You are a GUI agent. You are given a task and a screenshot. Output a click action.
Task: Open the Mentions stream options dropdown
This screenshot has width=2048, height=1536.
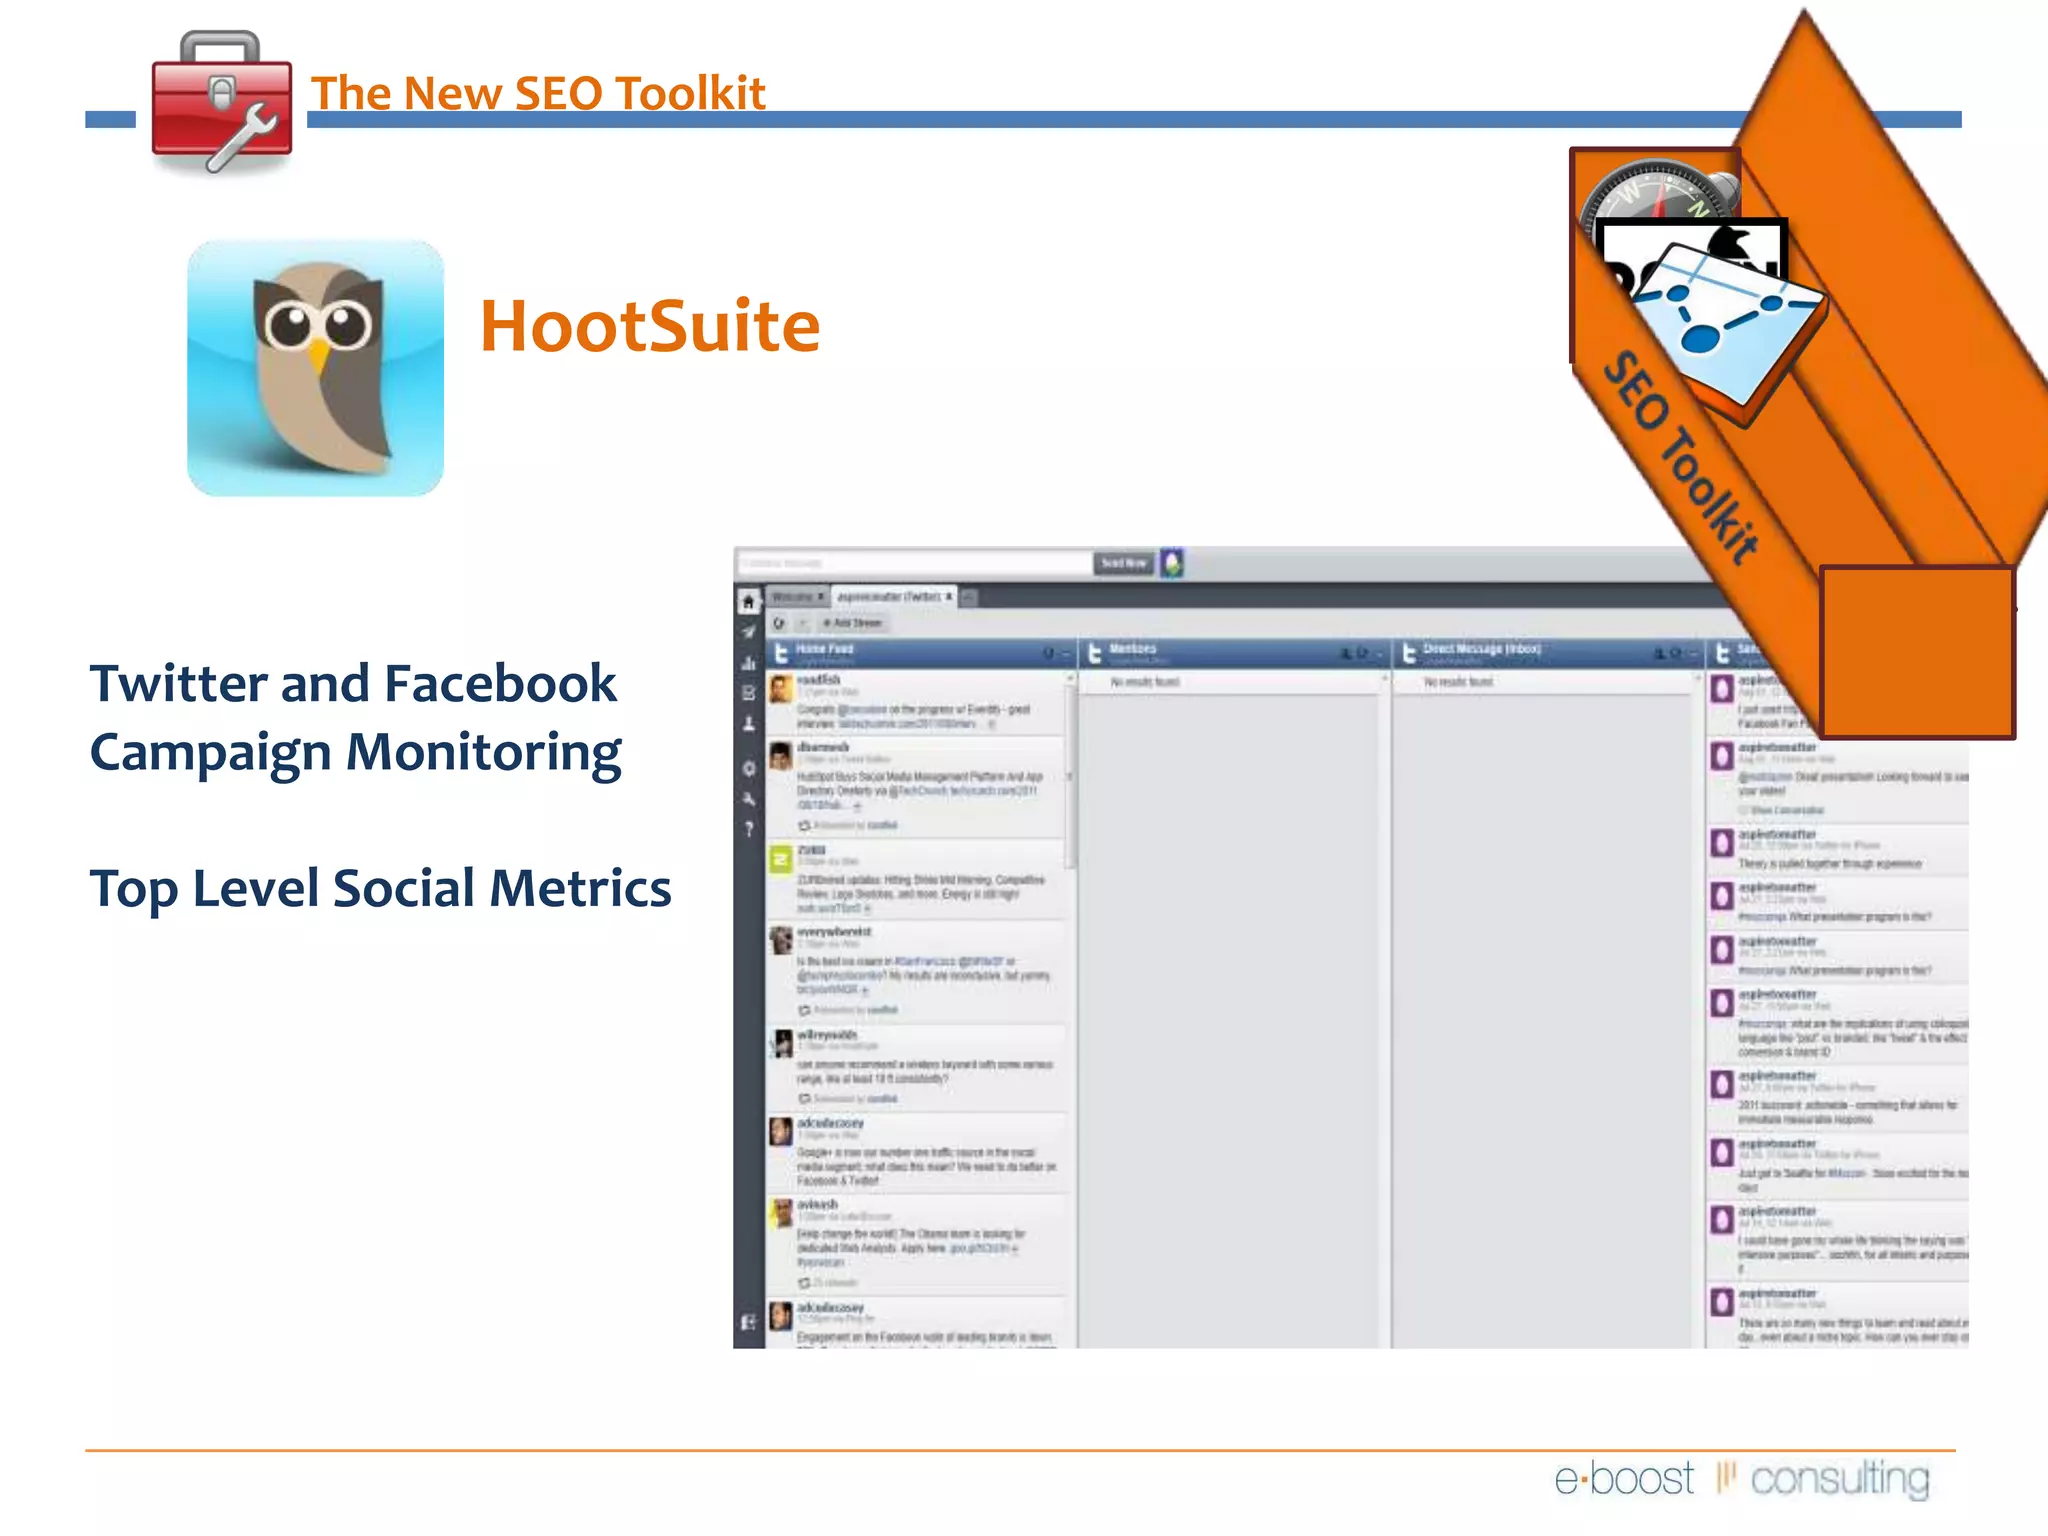coord(1378,653)
